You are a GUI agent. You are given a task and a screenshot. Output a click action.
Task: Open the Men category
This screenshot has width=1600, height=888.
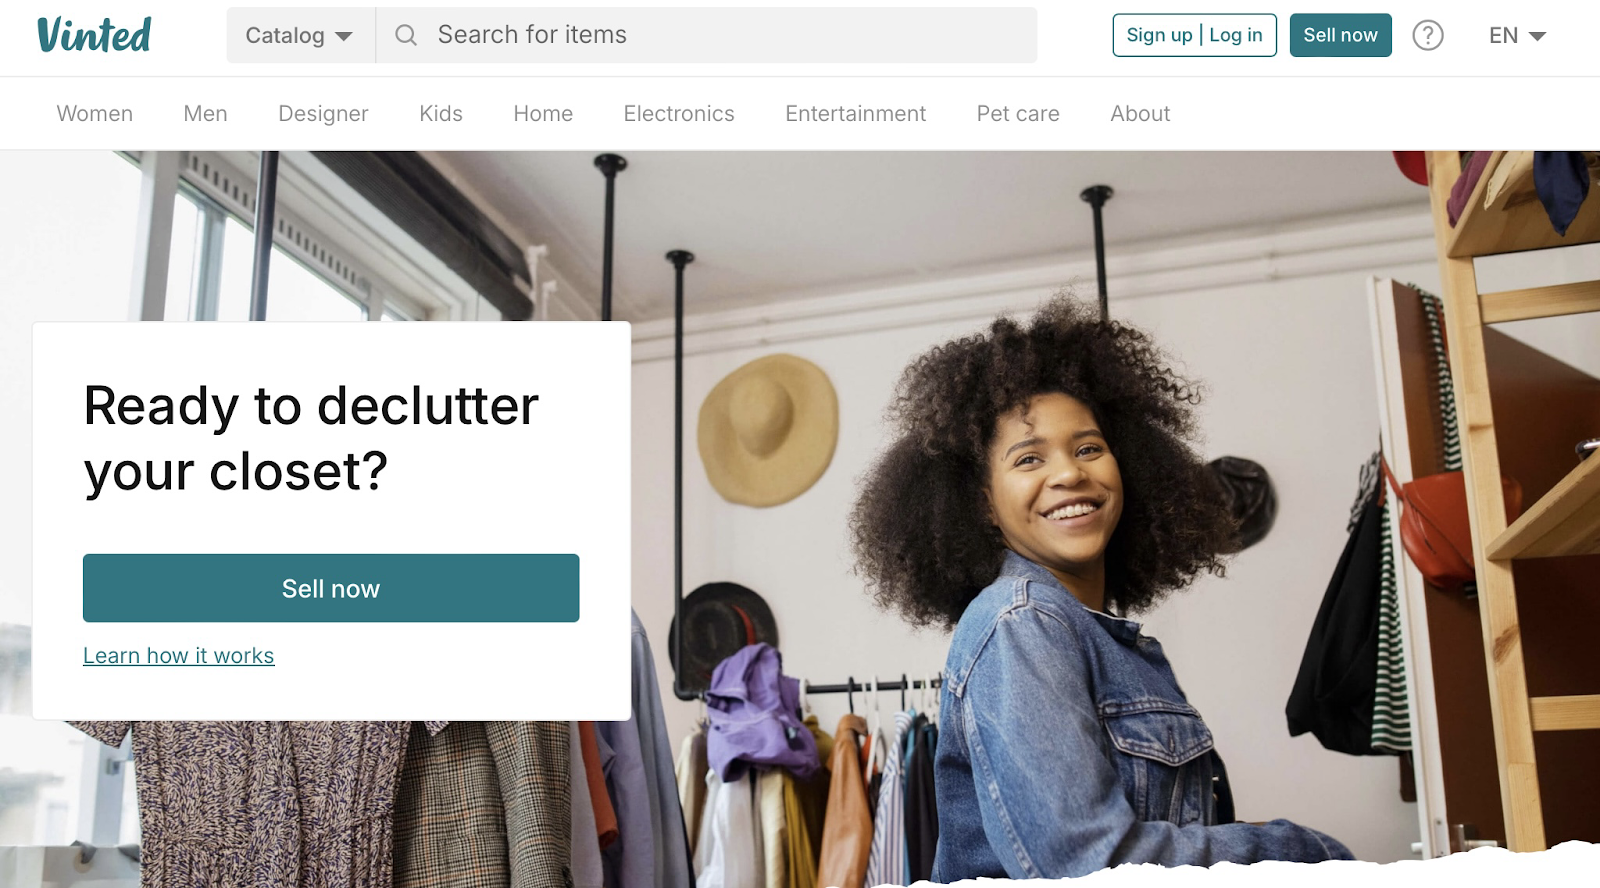206,114
